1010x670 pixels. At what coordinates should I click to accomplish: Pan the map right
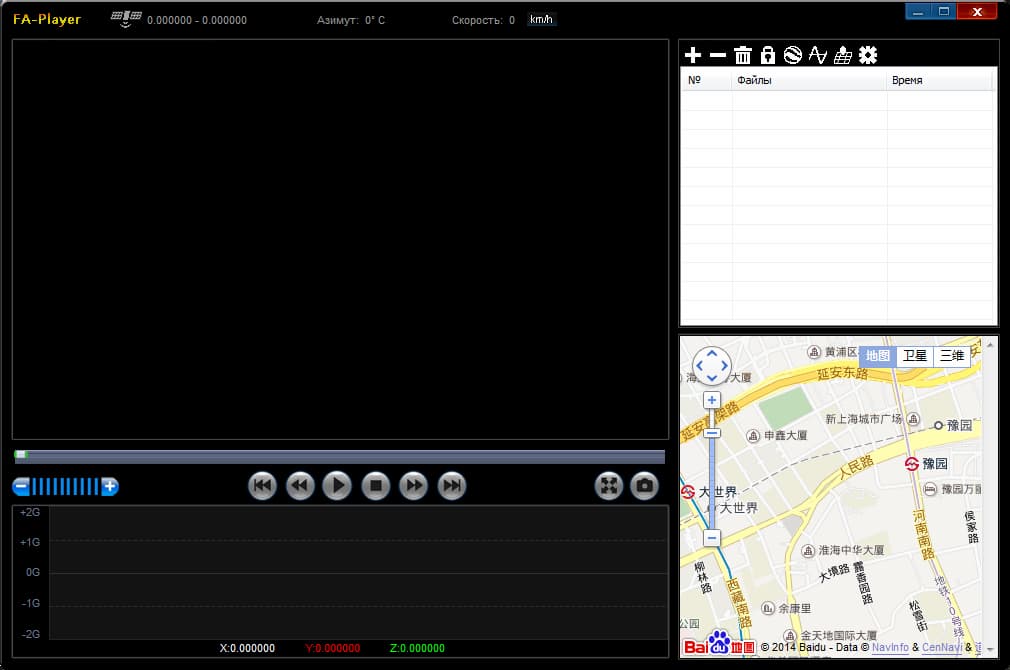tap(724, 366)
